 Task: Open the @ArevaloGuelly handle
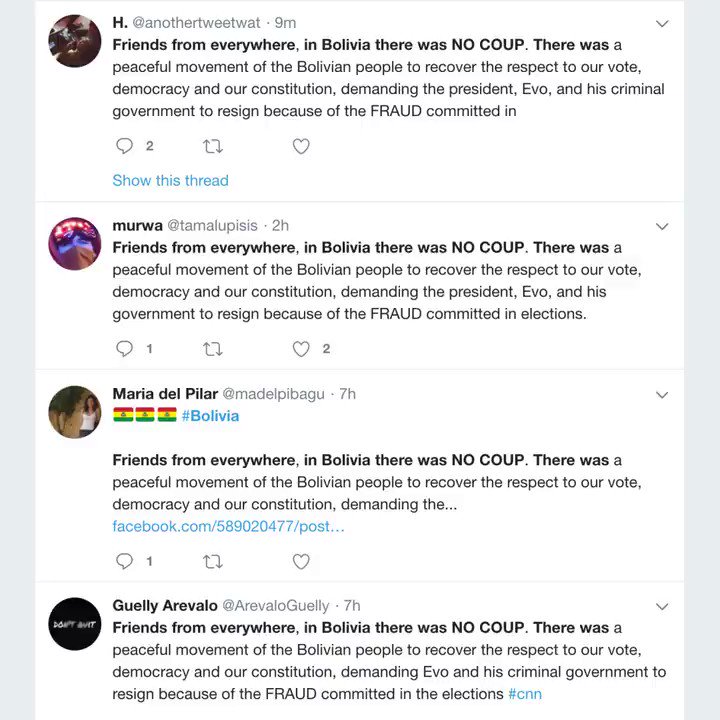277,606
